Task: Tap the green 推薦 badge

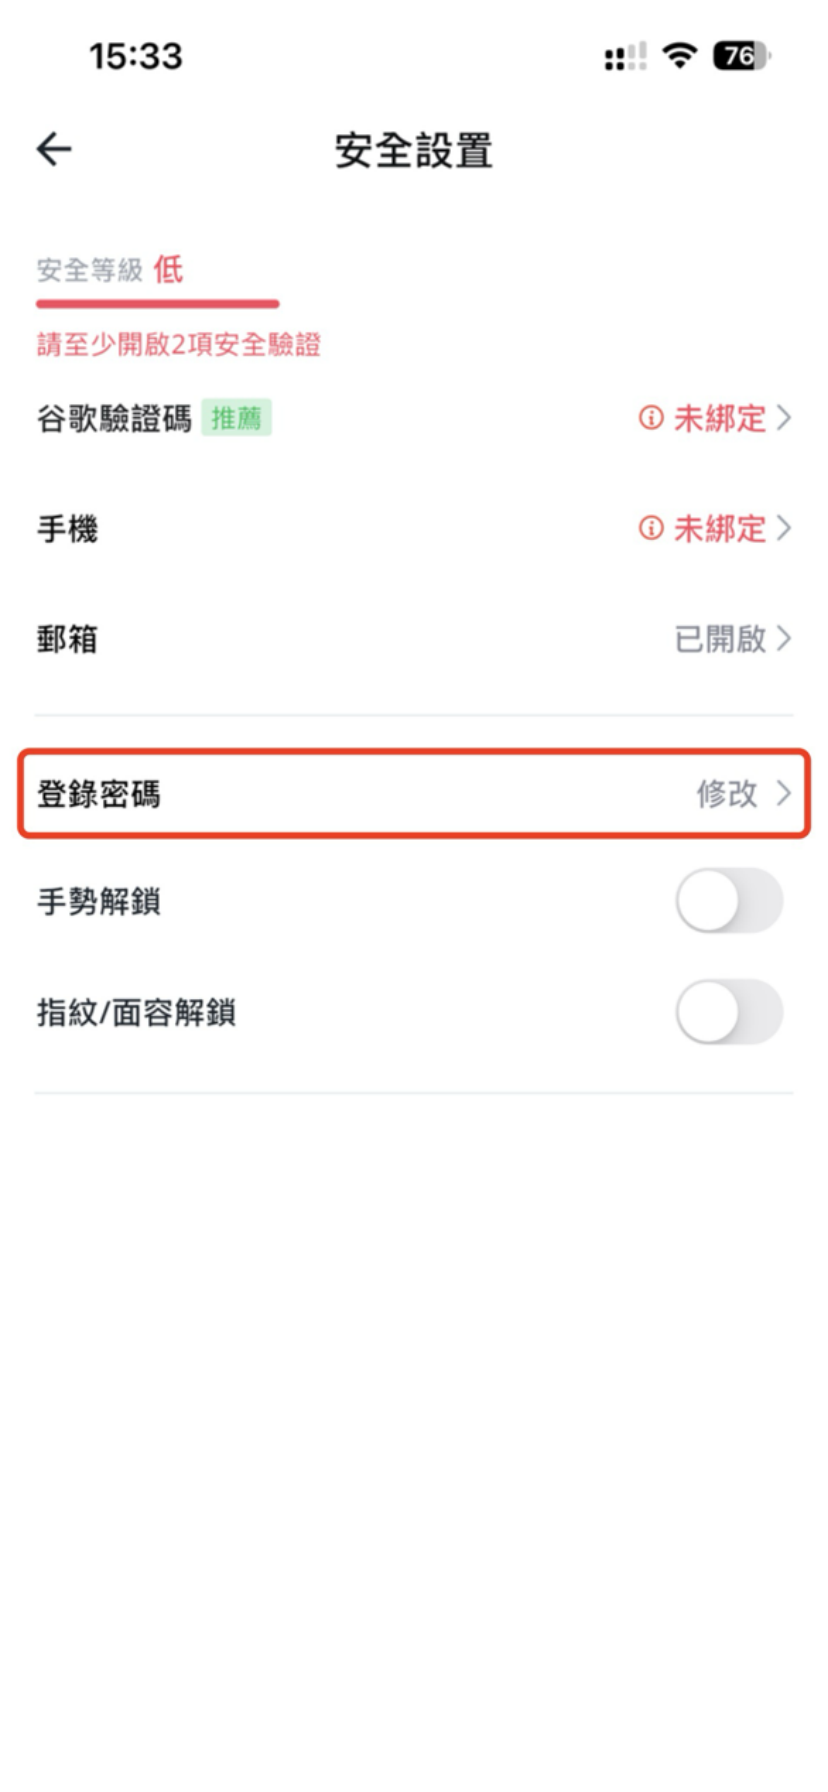Action: click(236, 418)
